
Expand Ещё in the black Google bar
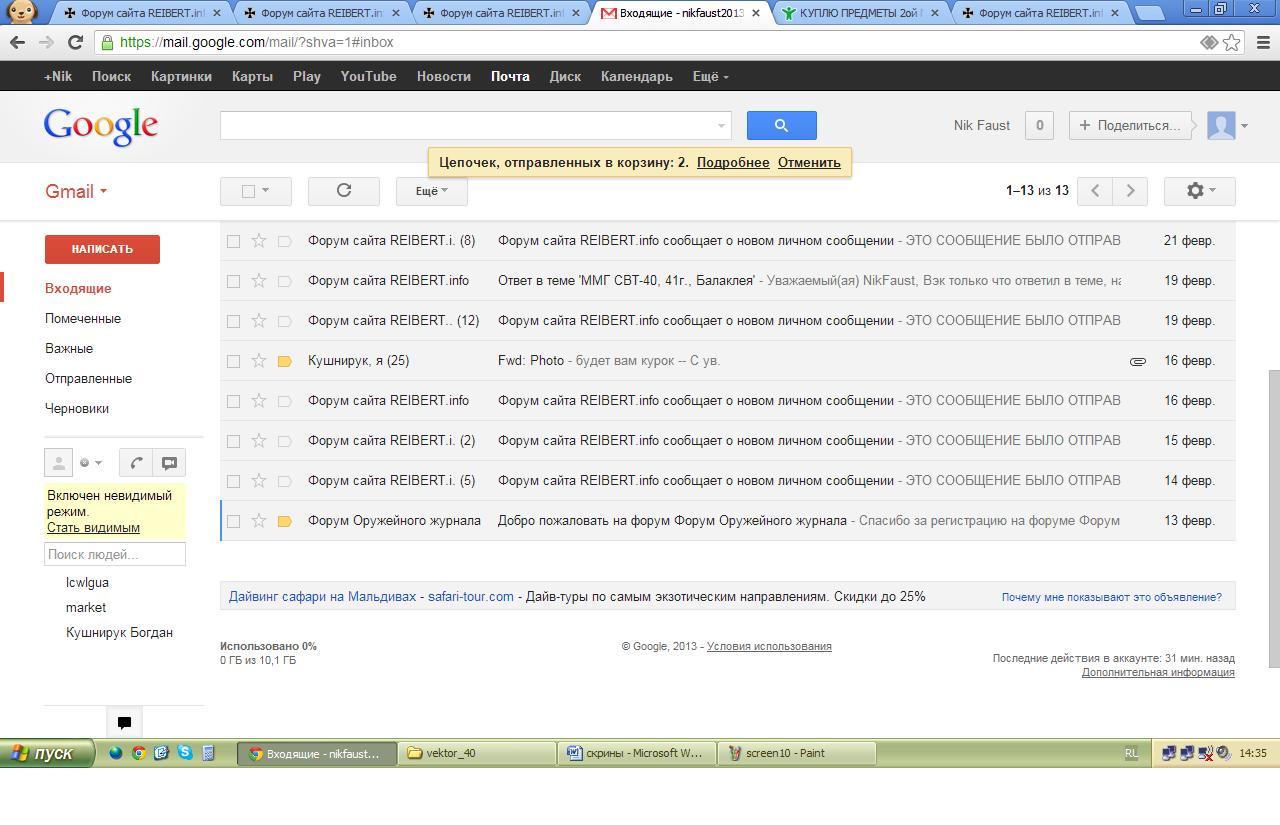tap(711, 76)
